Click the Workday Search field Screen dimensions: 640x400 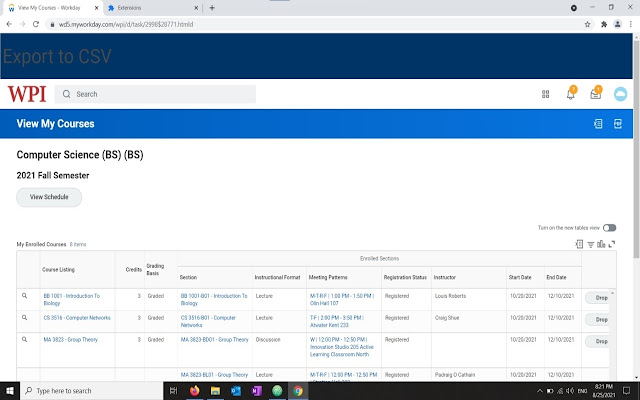tap(155, 94)
